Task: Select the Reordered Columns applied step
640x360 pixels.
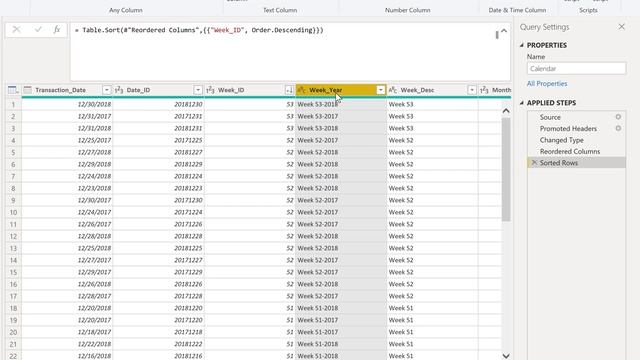Action: [570, 151]
